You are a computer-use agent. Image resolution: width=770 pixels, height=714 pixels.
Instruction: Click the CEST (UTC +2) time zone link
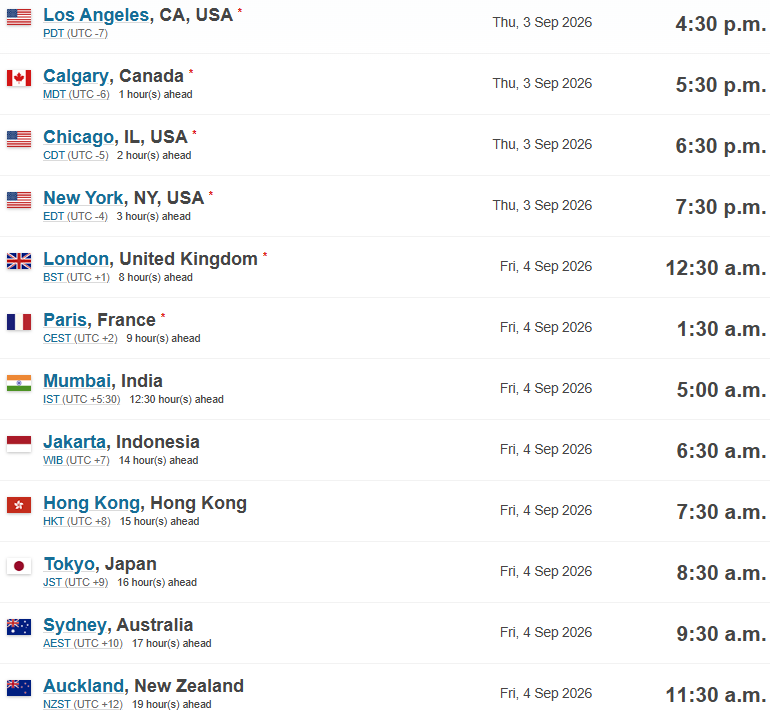click(x=80, y=338)
